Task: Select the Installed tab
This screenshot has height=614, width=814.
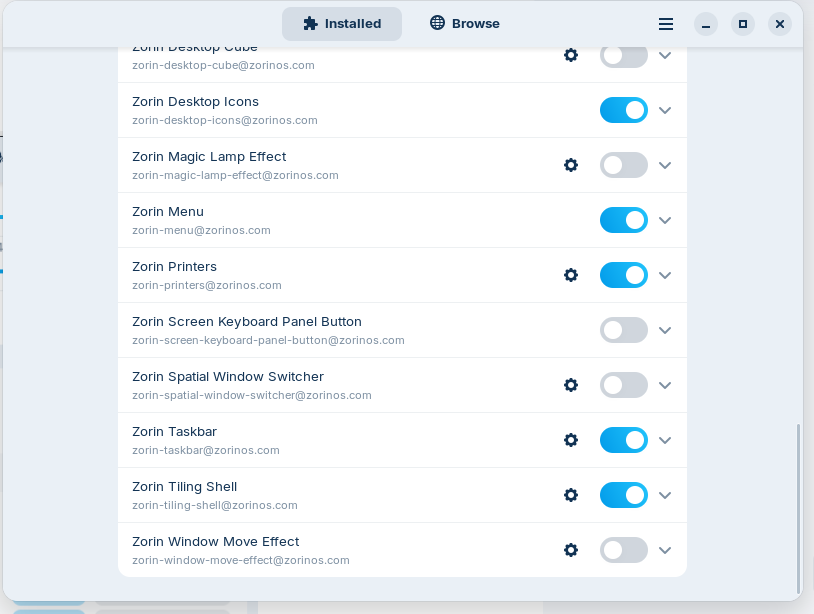Action: click(x=342, y=24)
